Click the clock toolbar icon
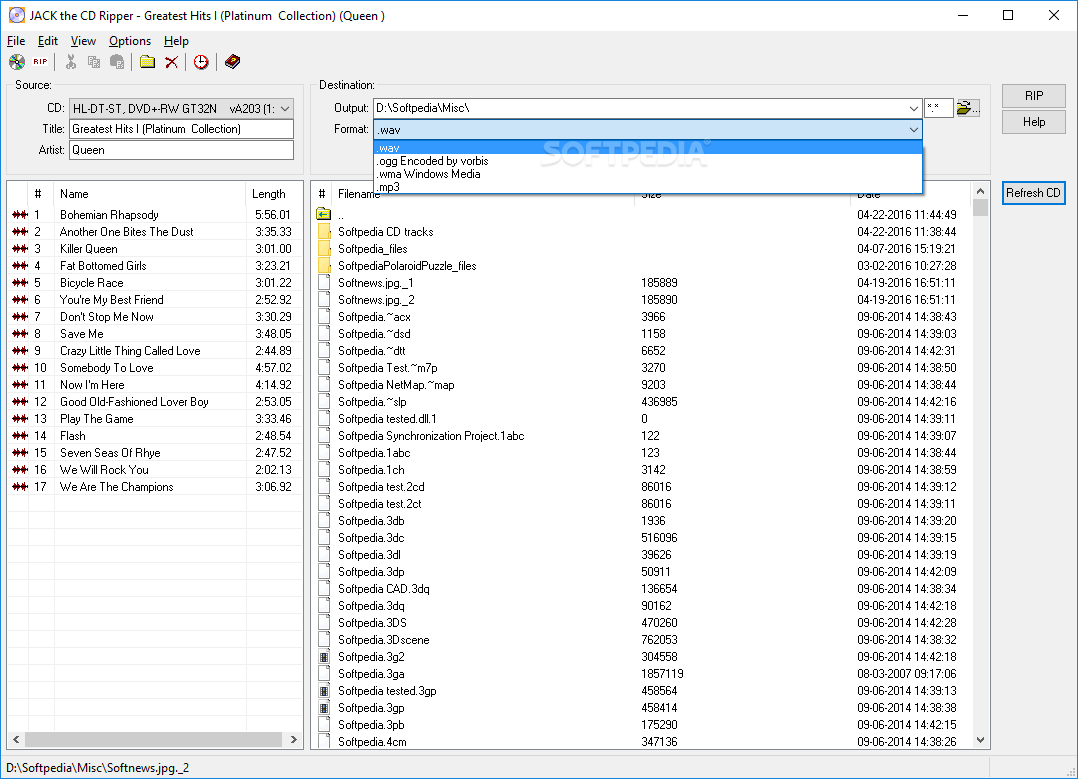 click(x=201, y=62)
